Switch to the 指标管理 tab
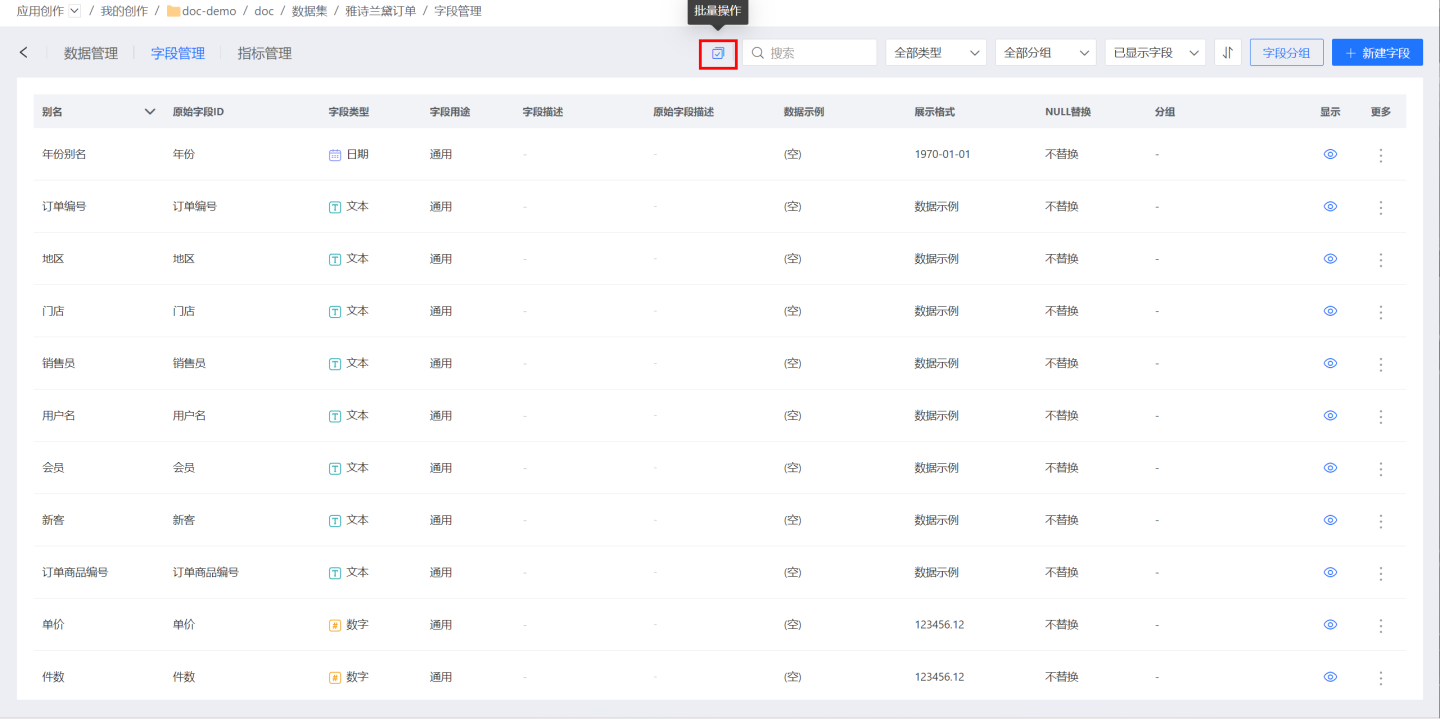 click(x=265, y=54)
